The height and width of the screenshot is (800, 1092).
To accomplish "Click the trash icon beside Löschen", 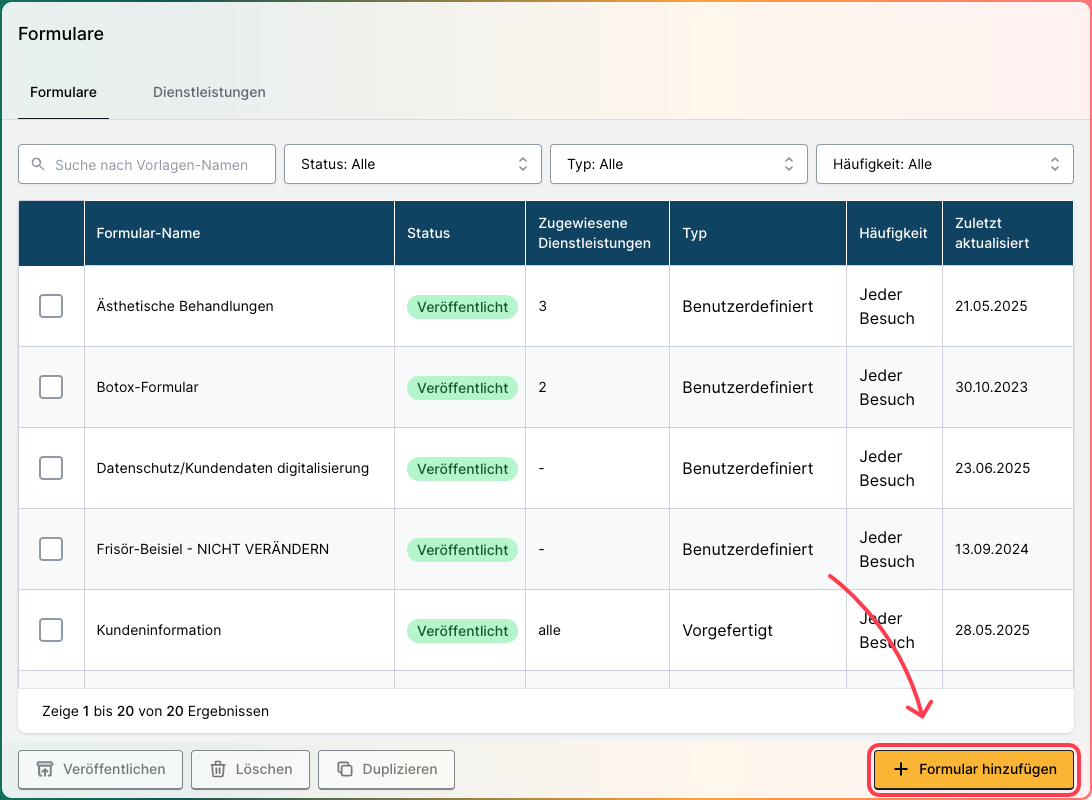I will click(218, 769).
